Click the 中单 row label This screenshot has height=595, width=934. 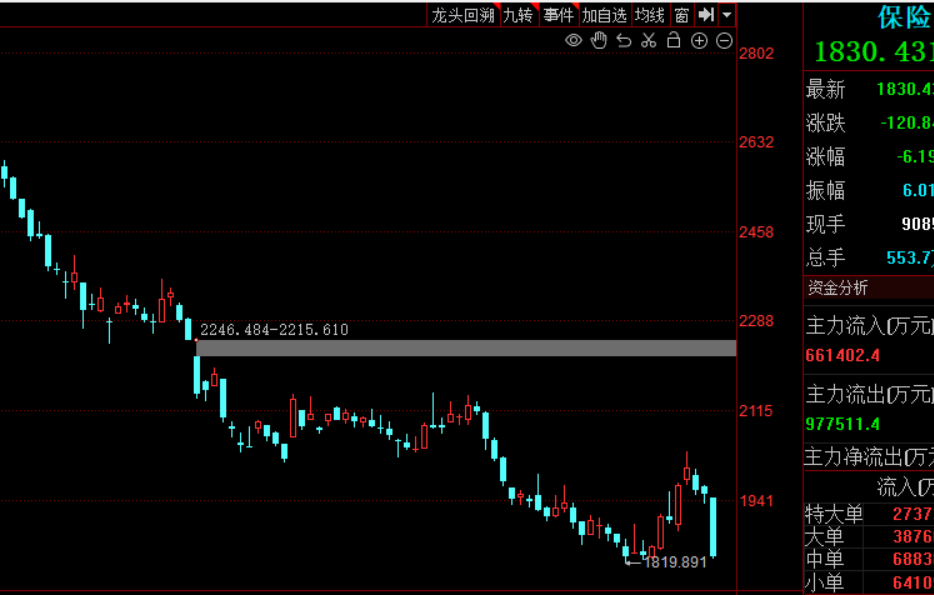point(824,559)
